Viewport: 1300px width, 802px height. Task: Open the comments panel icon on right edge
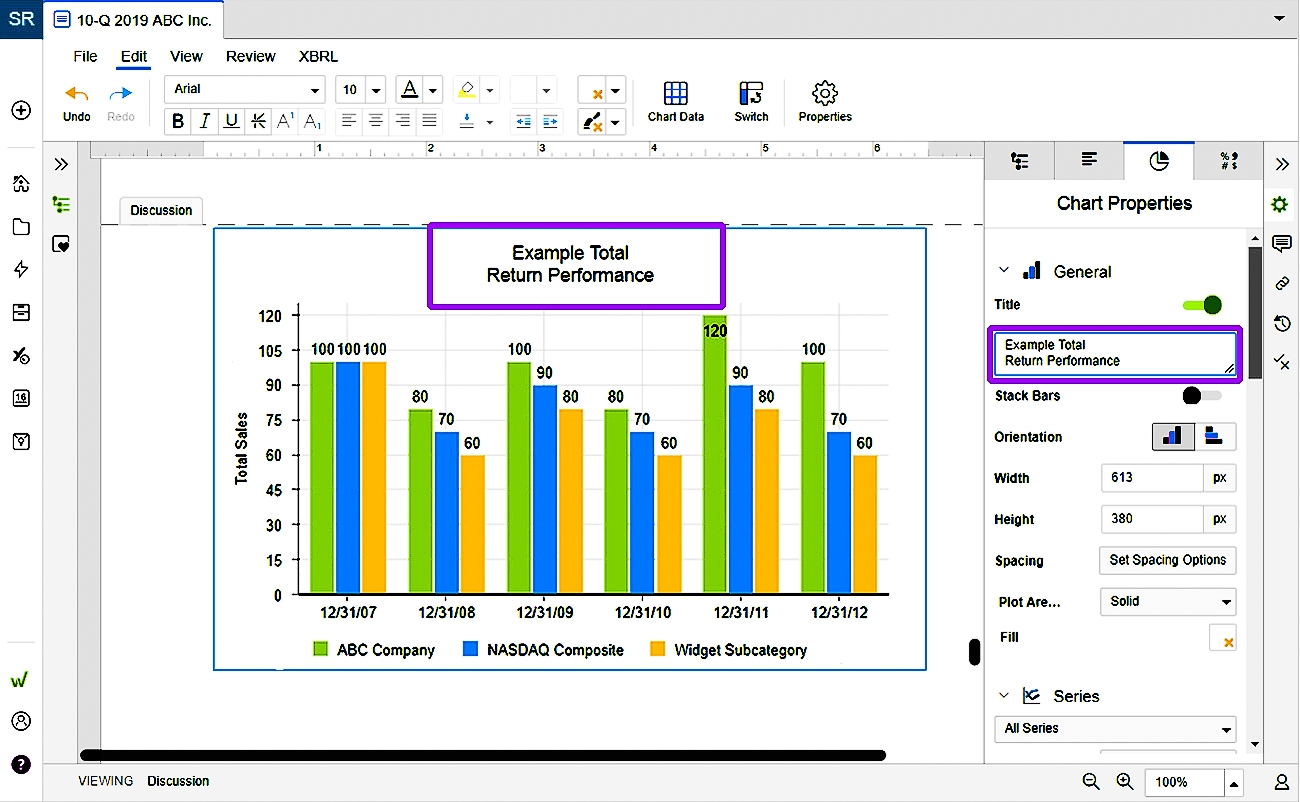pyautogui.click(x=1283, y=243)
